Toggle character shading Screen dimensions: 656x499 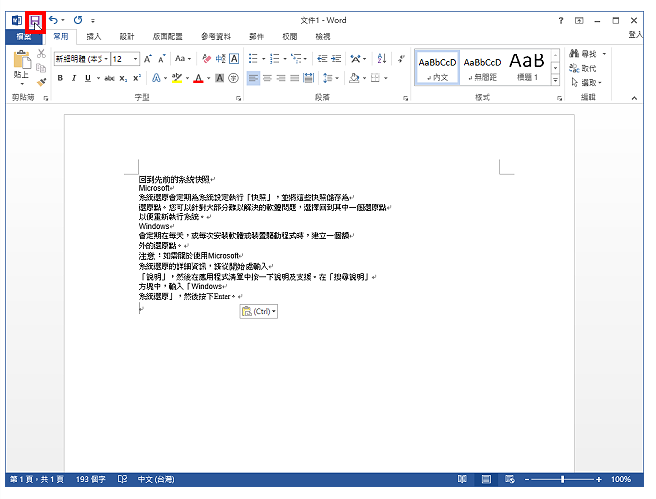220,78
